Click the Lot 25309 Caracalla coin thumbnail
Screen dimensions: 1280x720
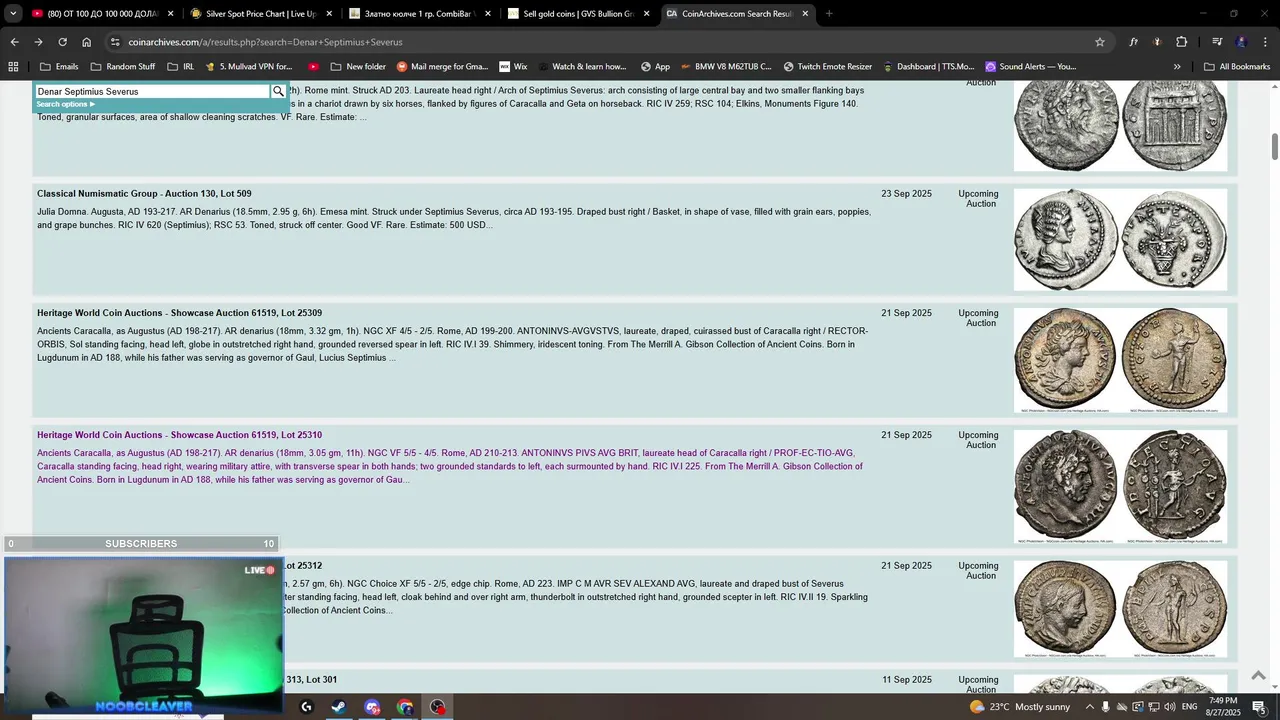(x=1120, y=360)
